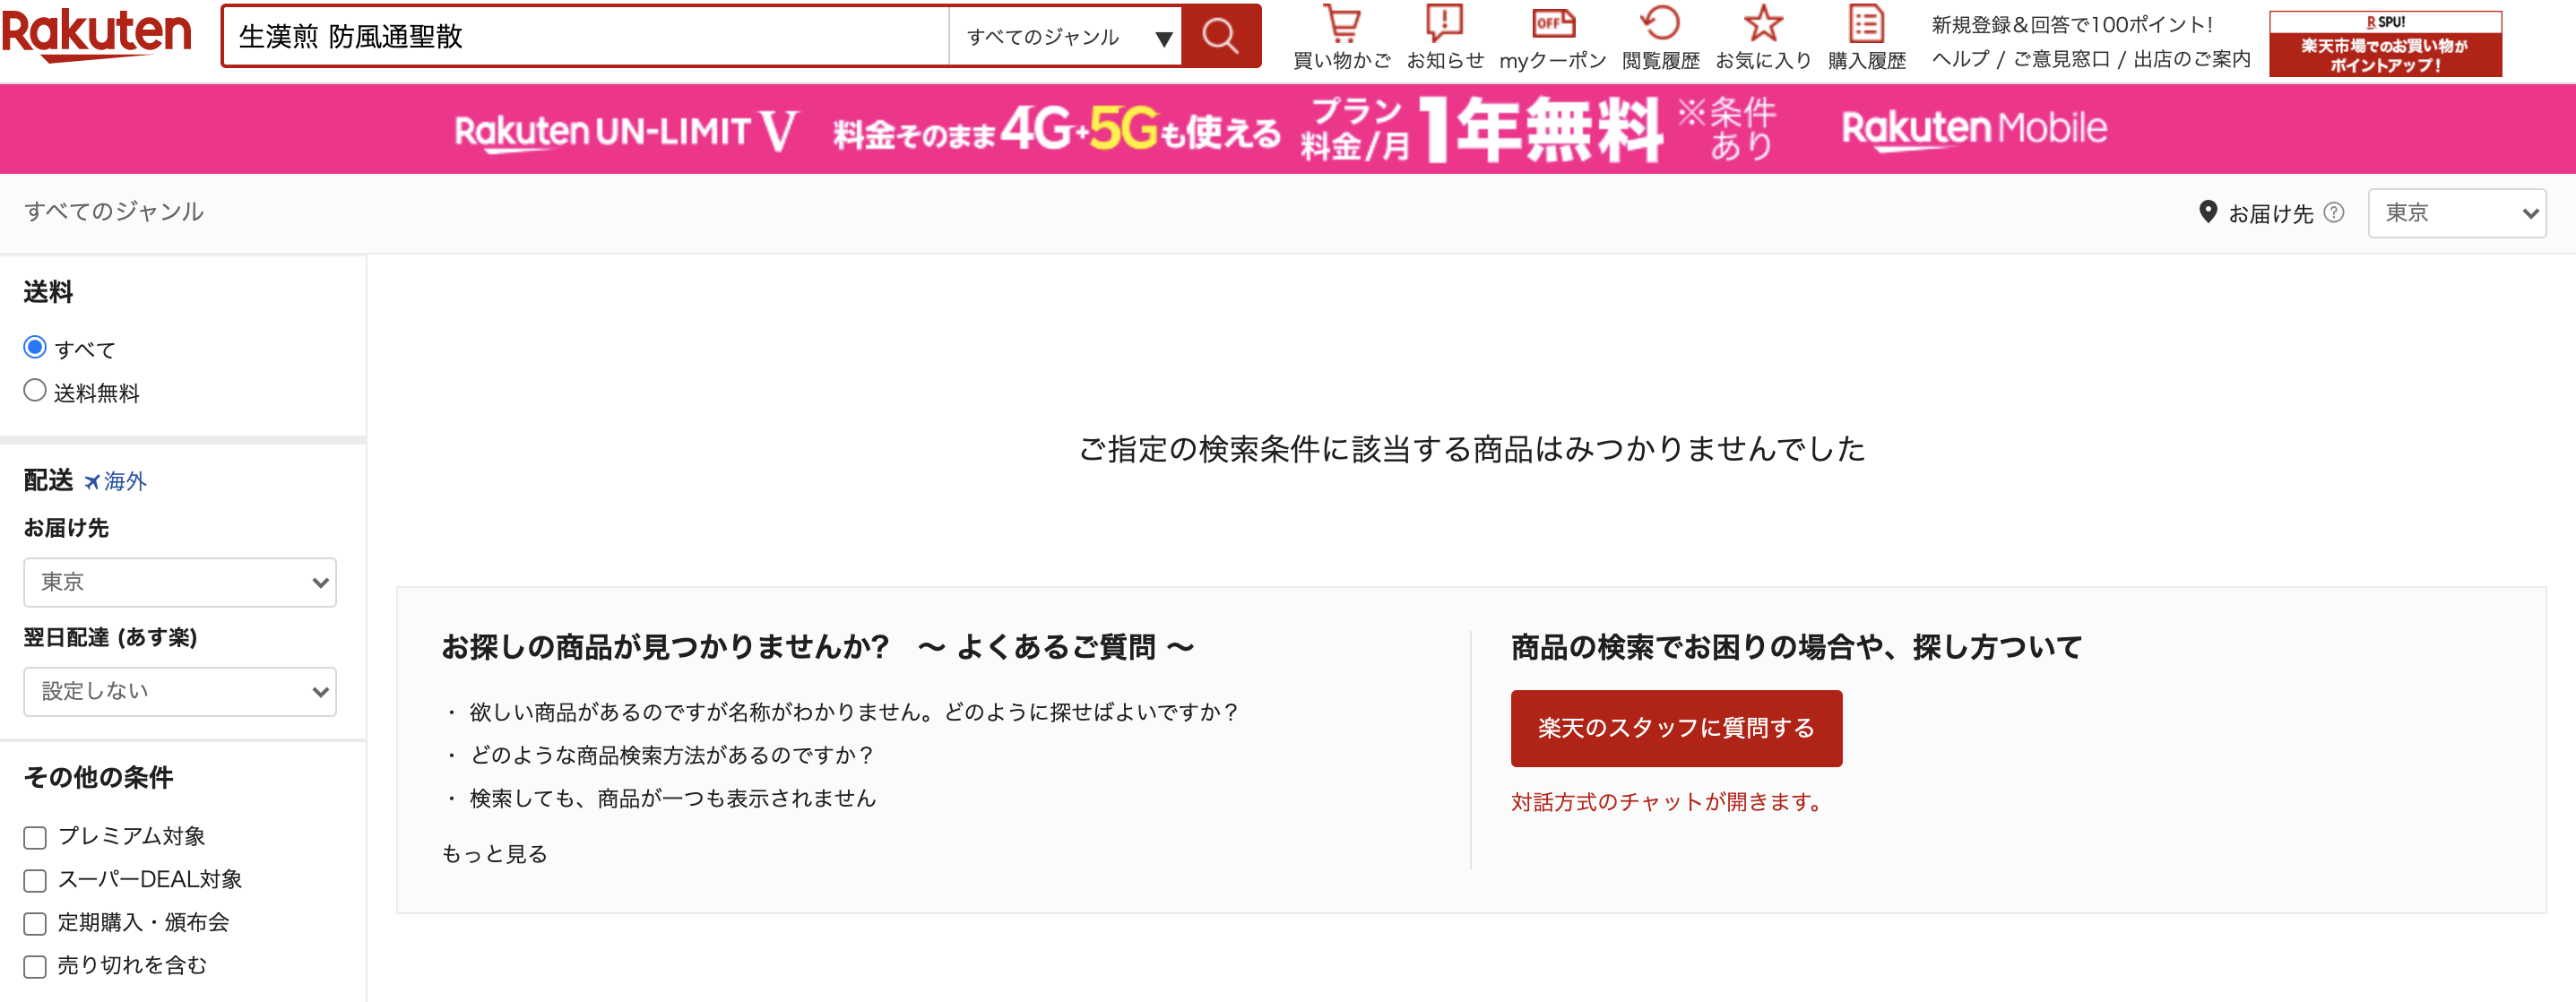Click 出店のご案内 link
The height and width of the screenshot is (1002, 2576).
point(2192,59)
